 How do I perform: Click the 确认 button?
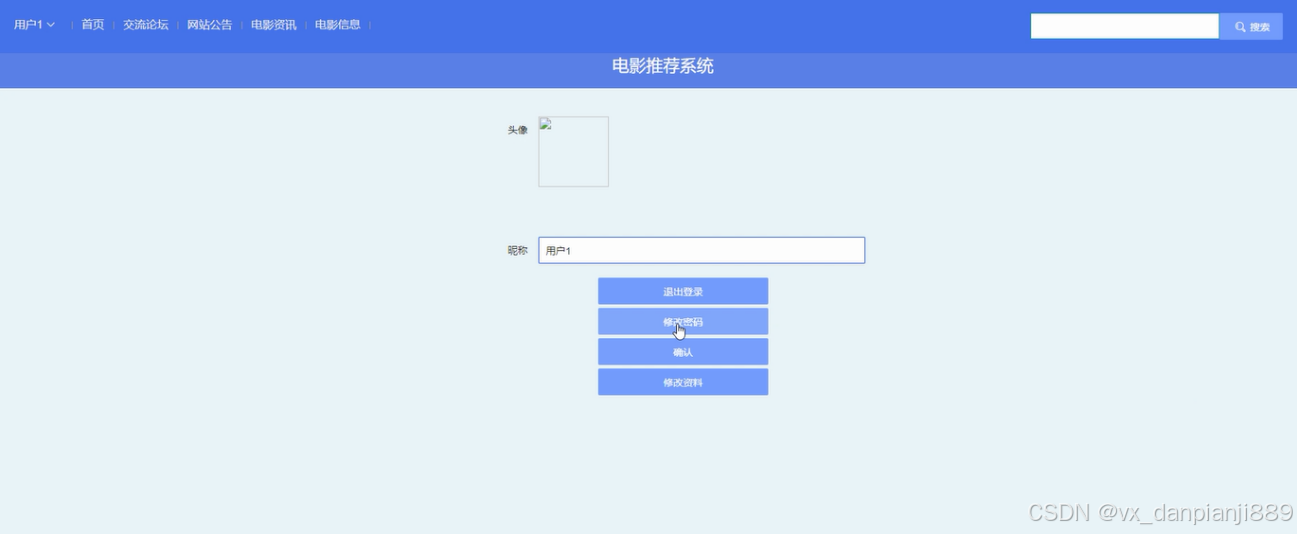pyautogui.click(x=683, y=352)
